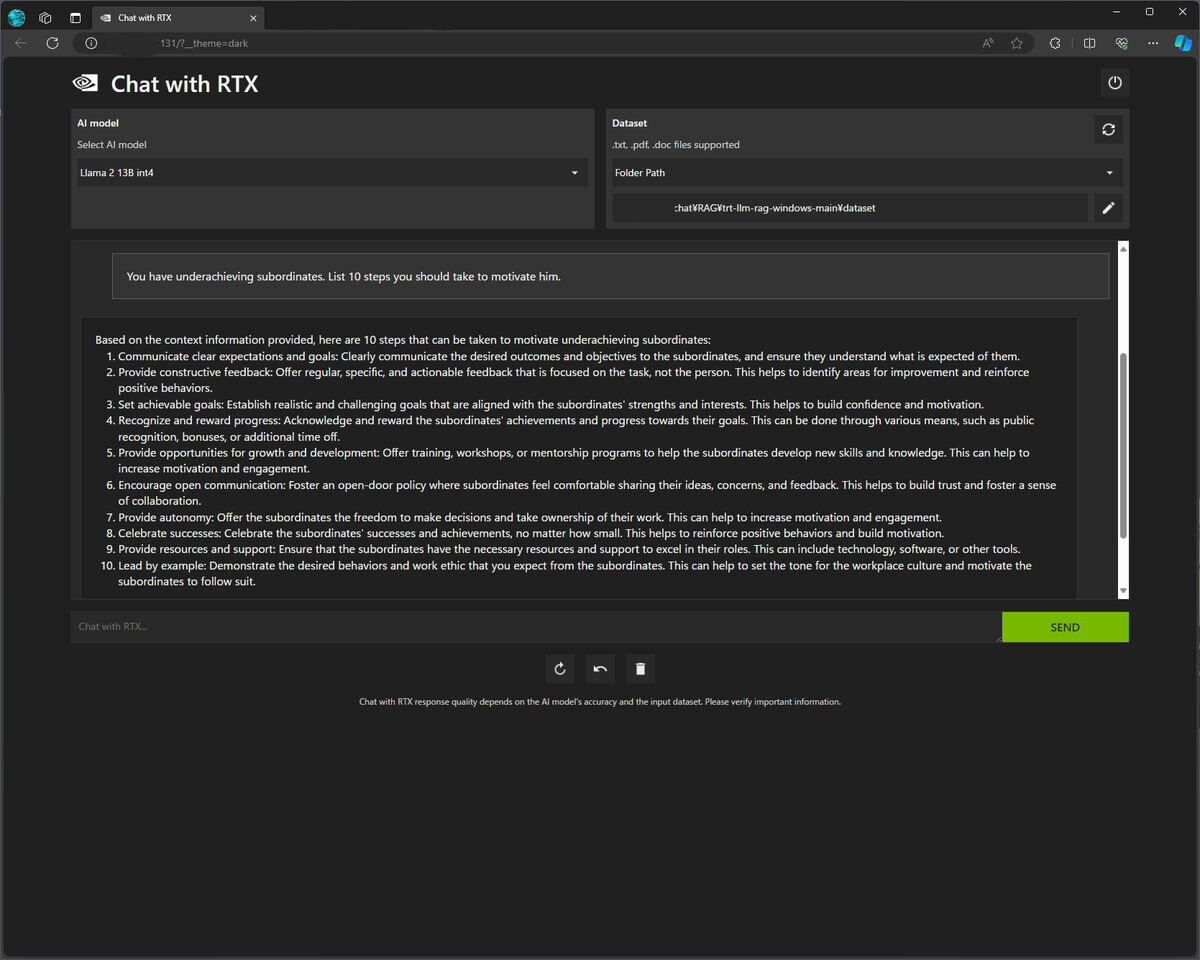Click the response quality disclaimer text
The width and height of the screenshot is (1200, 960).
point(600,702)
